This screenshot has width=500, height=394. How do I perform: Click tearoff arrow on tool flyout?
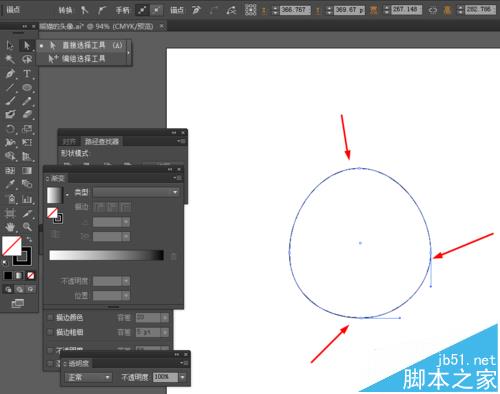129,52
